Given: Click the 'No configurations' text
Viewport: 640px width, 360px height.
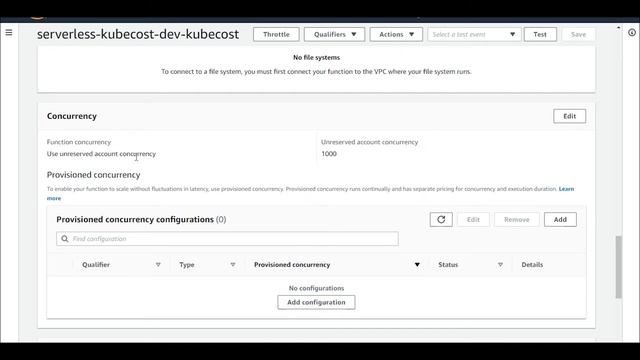Looking at the screenshot, I should (x=316, y=288).
